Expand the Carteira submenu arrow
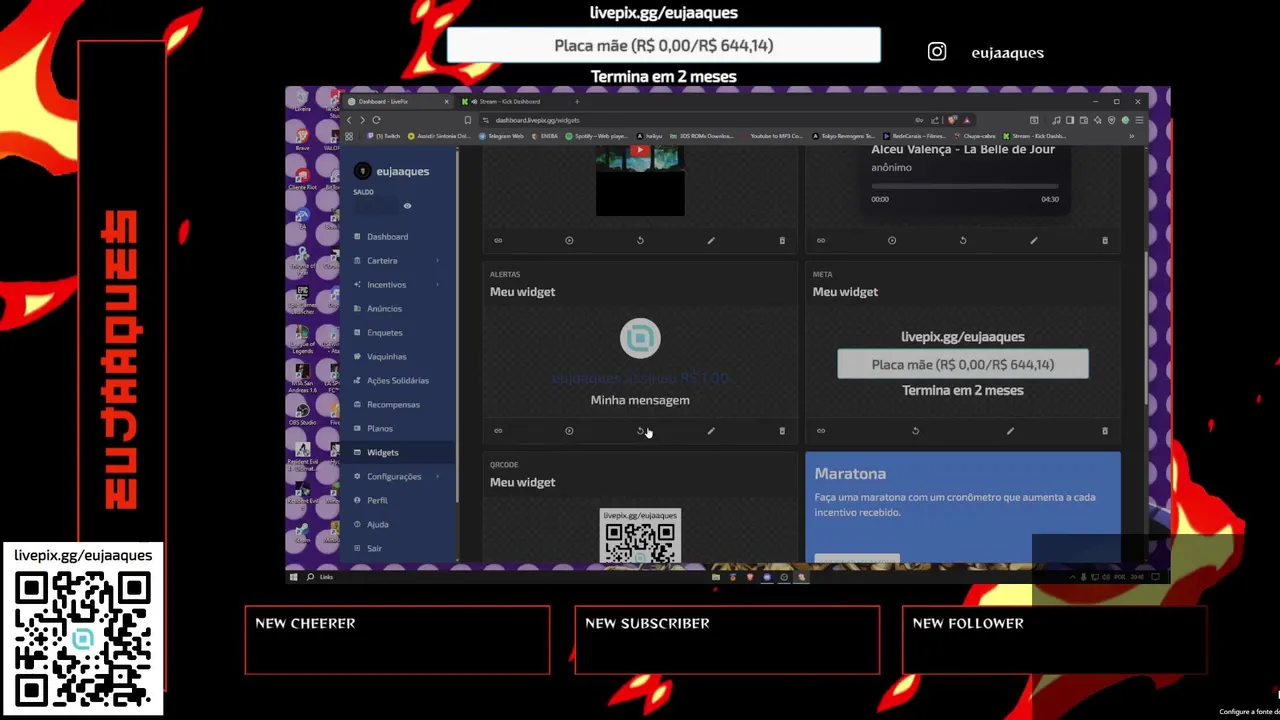 point(437,261)
